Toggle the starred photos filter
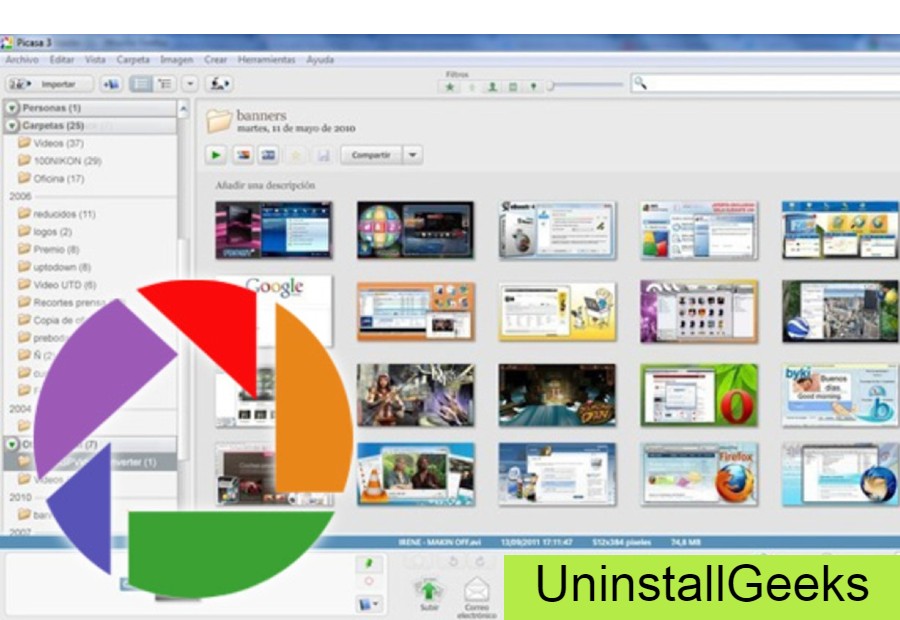 pyautogui.click(x=450, y=87)
